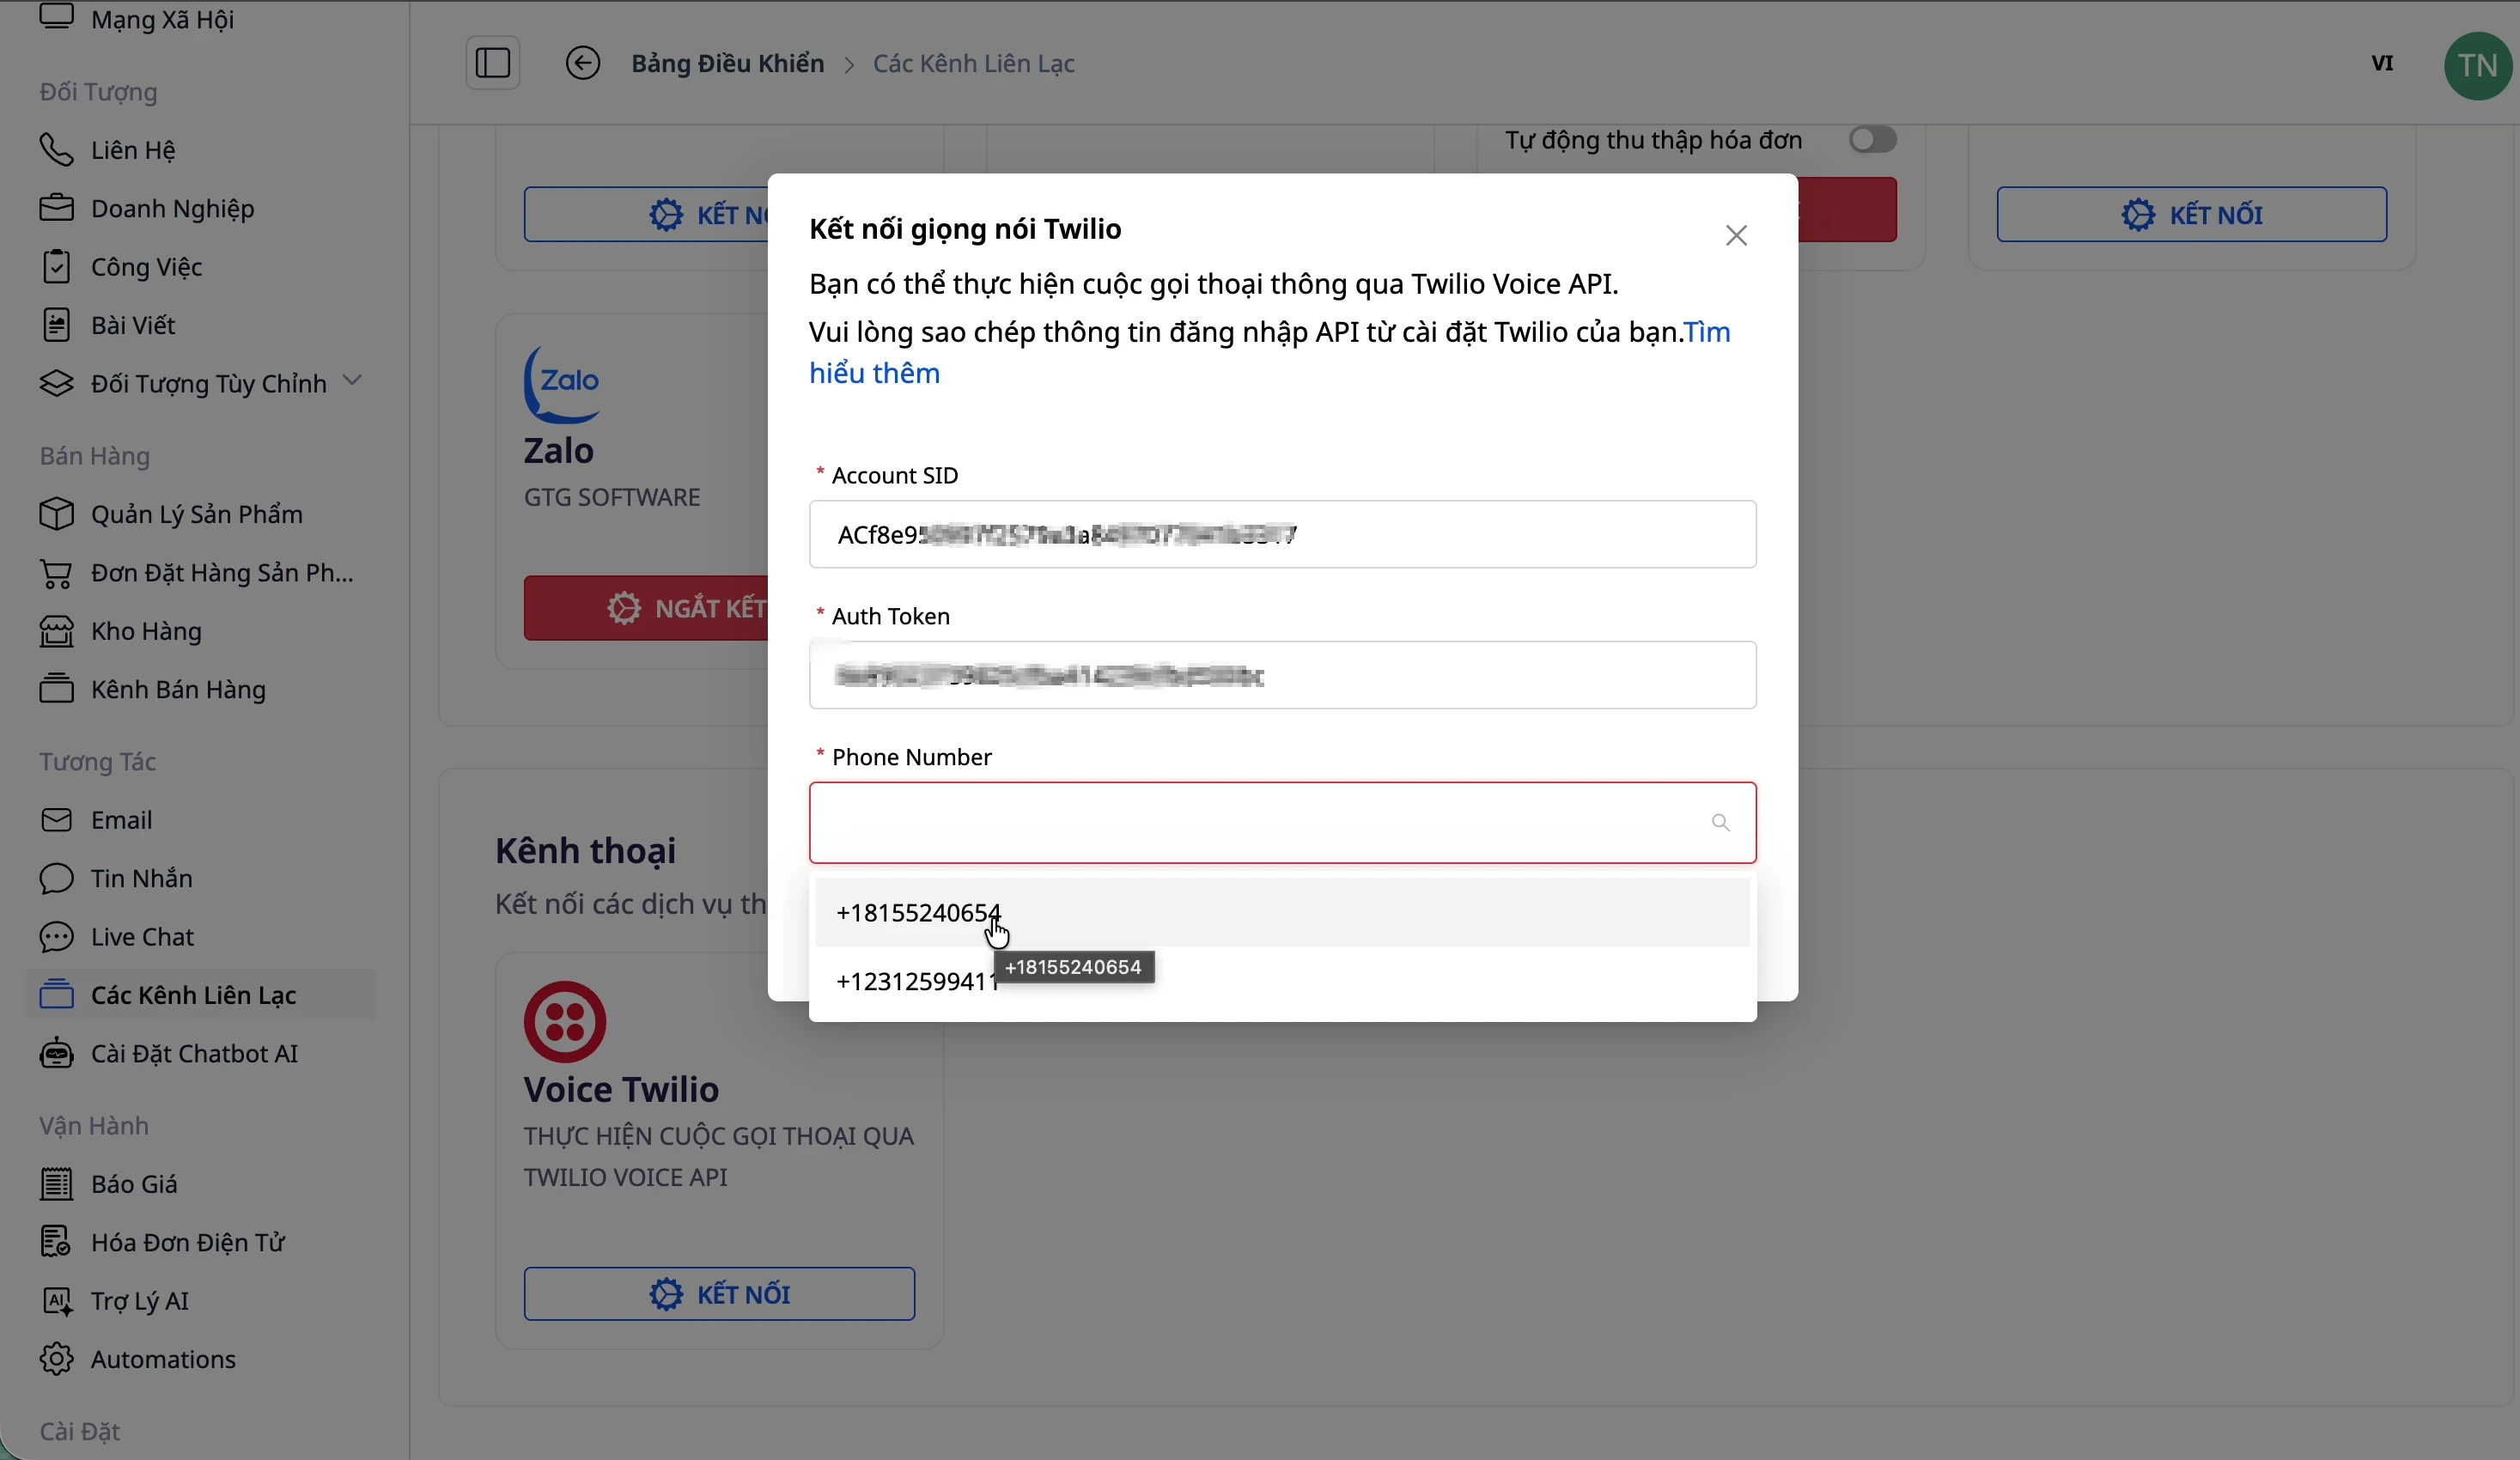Screen dimensions: 2520x1460
Task: Click the sidebar collapse toggle icon
Action: 492,63
